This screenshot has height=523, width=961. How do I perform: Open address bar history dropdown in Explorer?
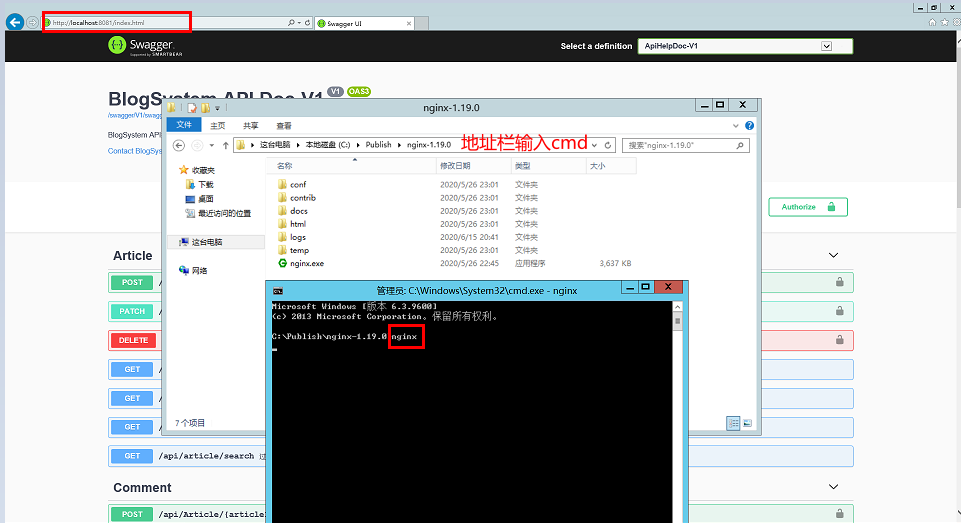click(594, 145)
